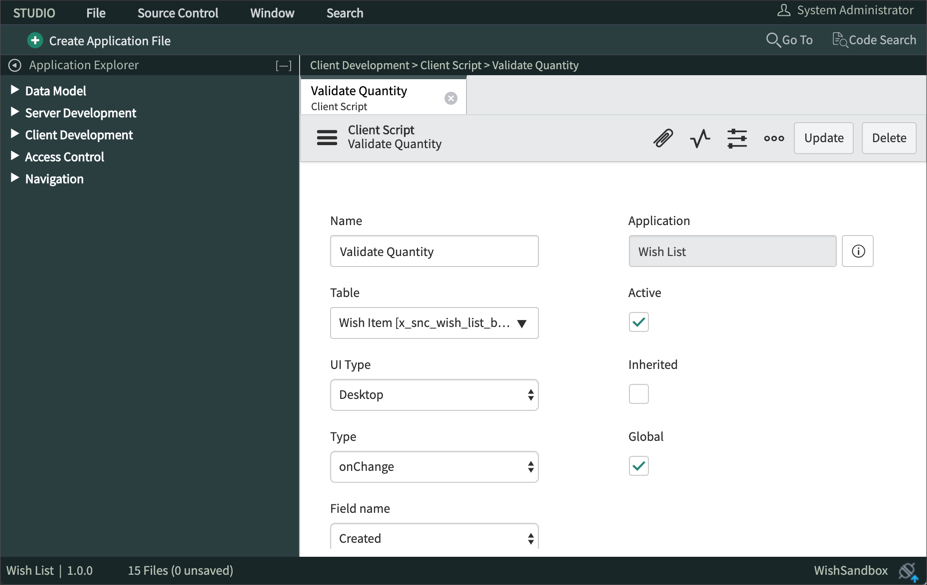Click the paperclip attachments icon

[x=663, y=138]
